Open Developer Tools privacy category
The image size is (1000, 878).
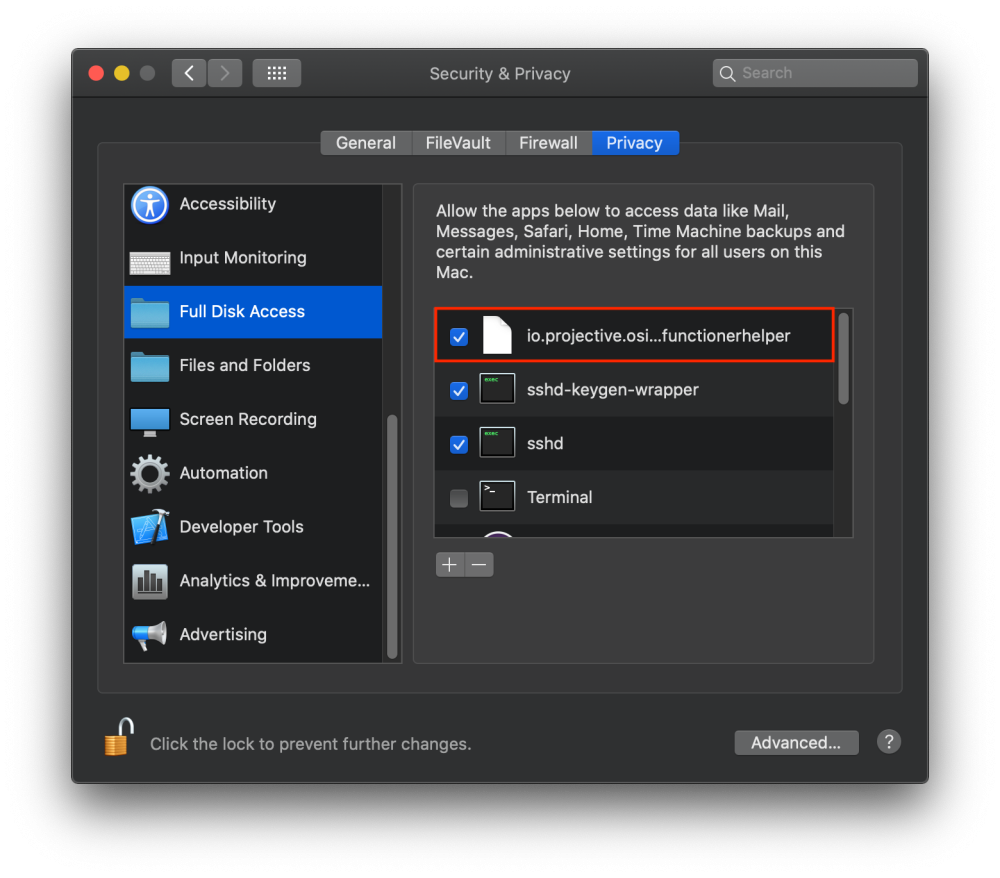pyautogui.click(x=241, y=527)
